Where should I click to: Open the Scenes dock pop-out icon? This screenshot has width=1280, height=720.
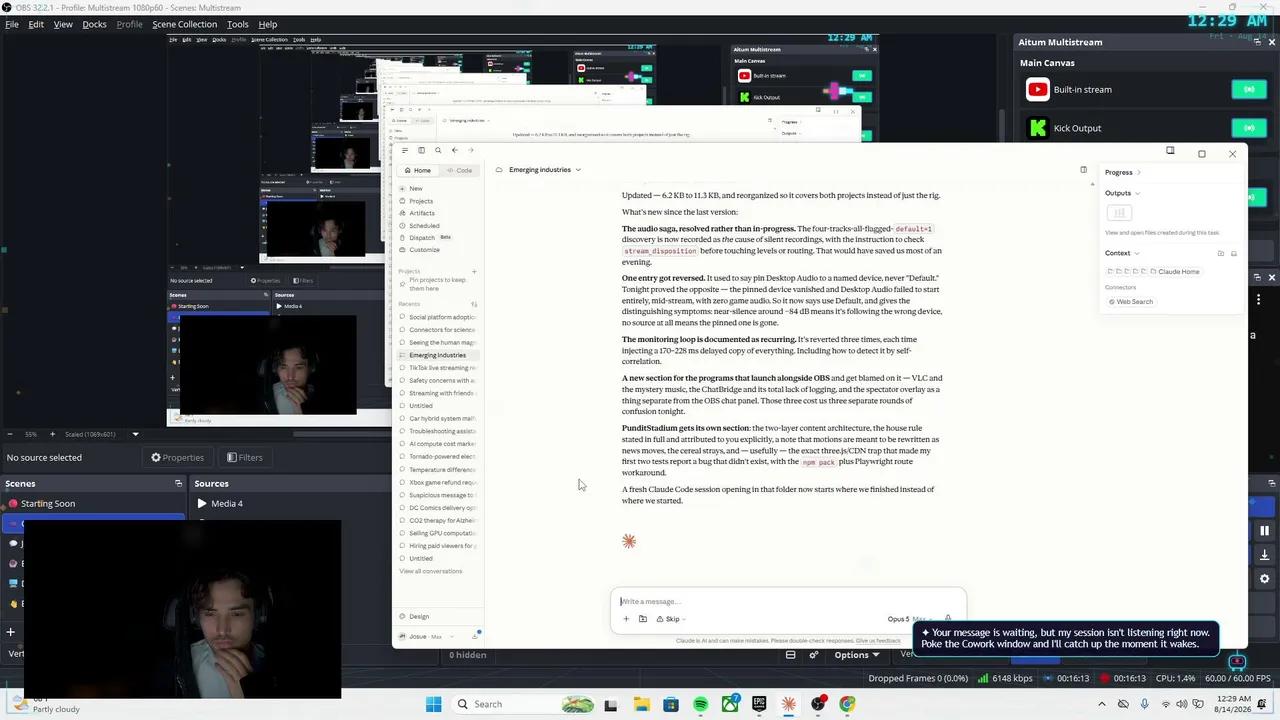coord(178,484)
